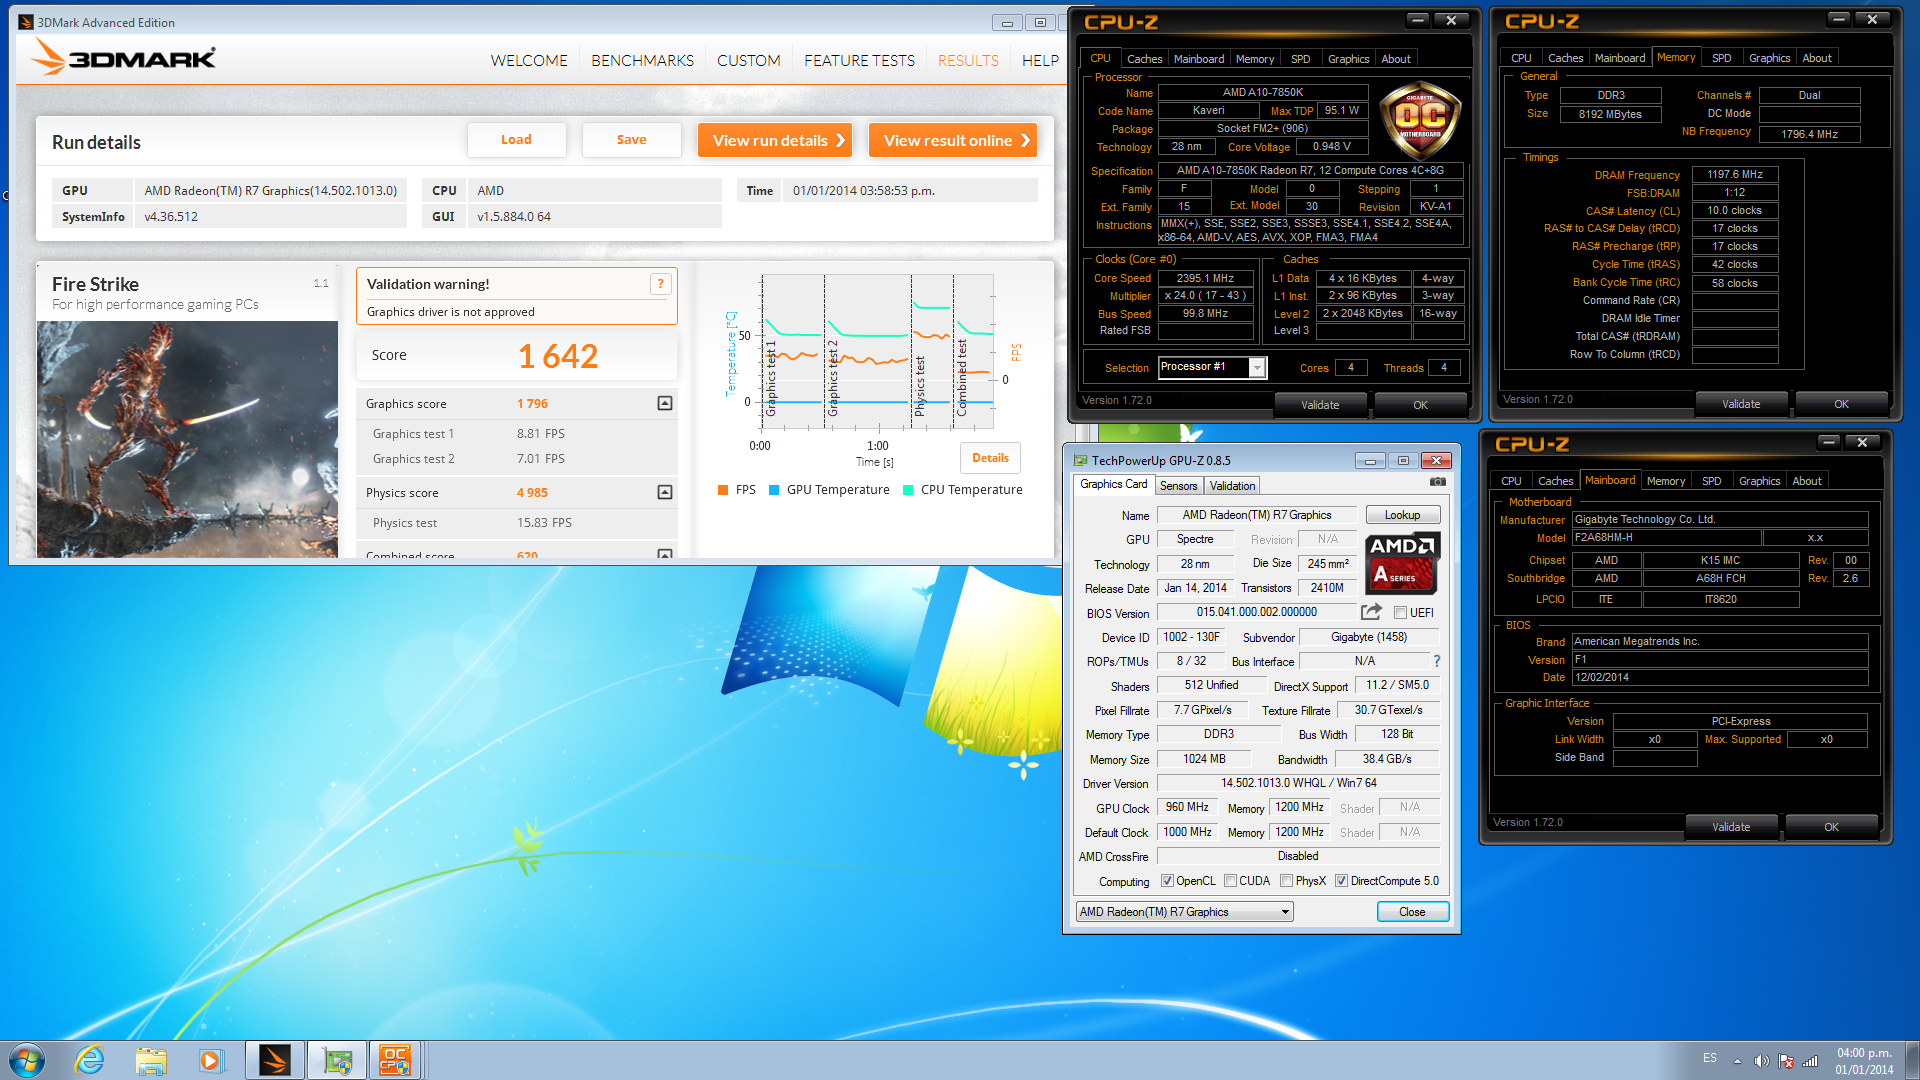The image size is (1920, 1080).
Task: Click the volume speaker tray icon
Action: (x=1762, y=1061)
